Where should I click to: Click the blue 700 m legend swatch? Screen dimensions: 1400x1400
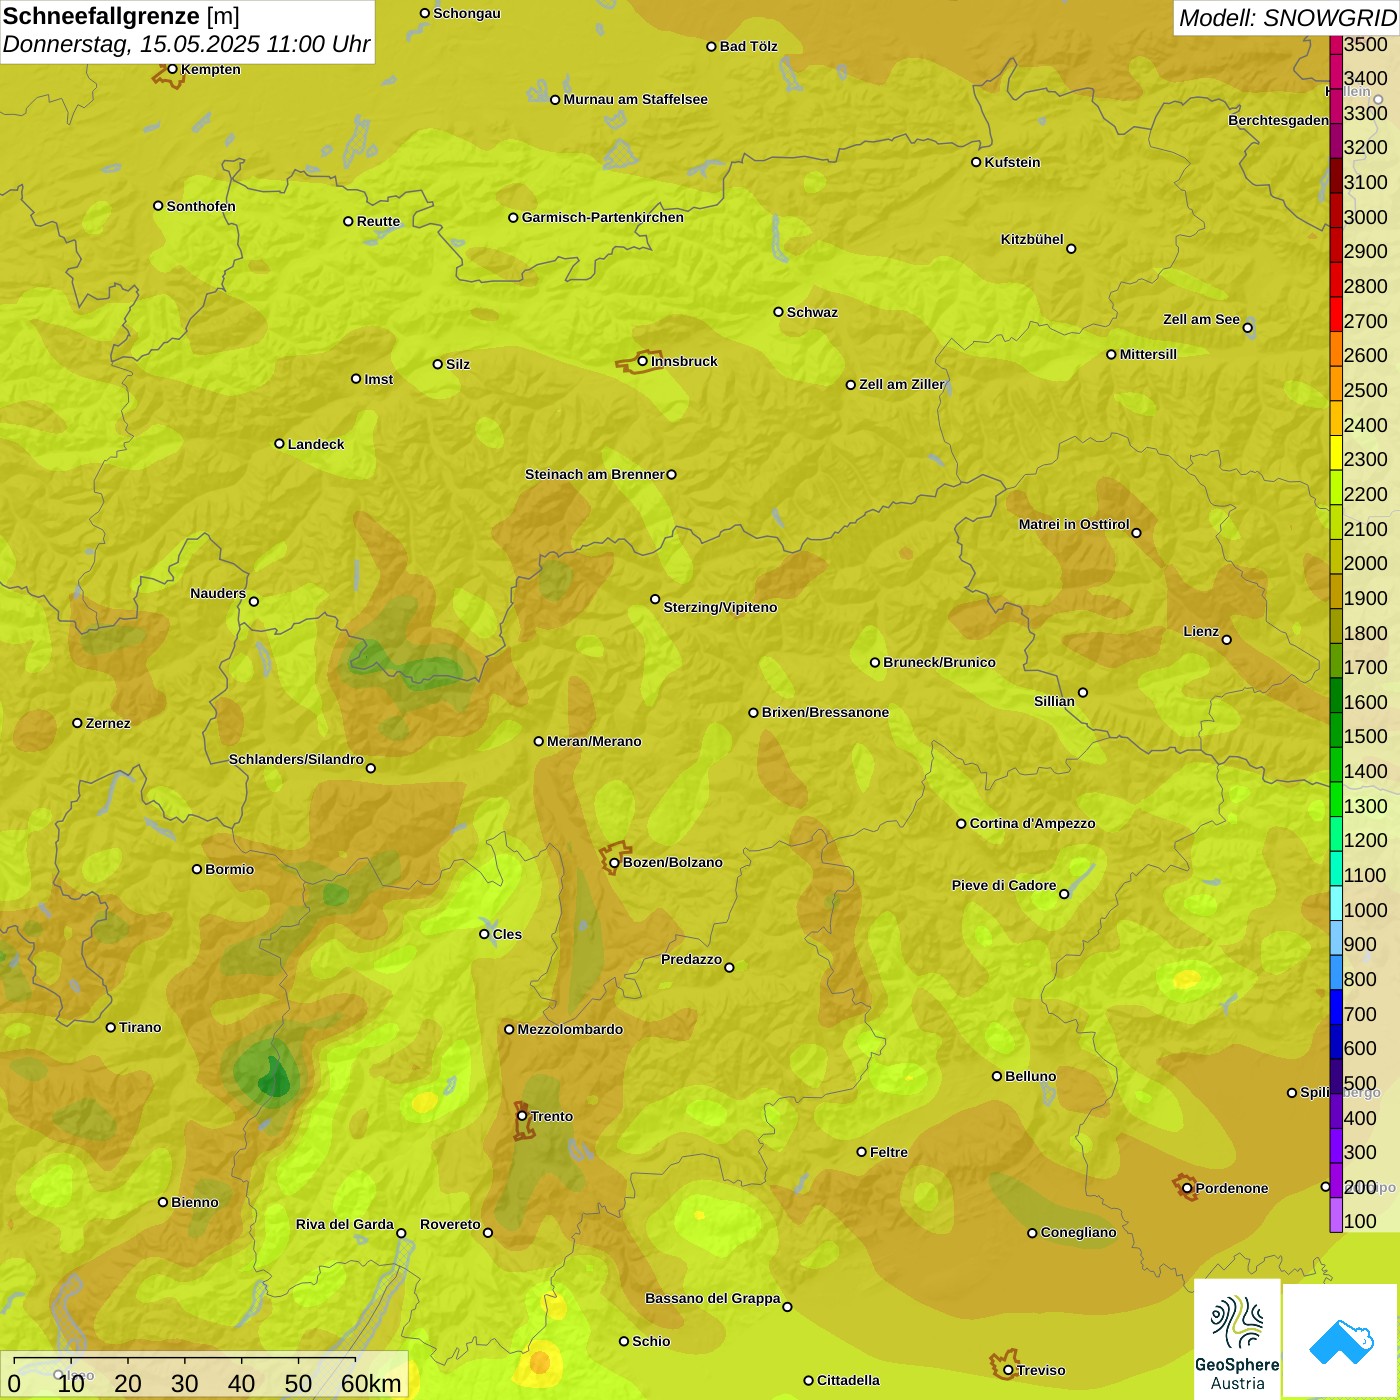pyautogui.click(x=1336, y=1007)
